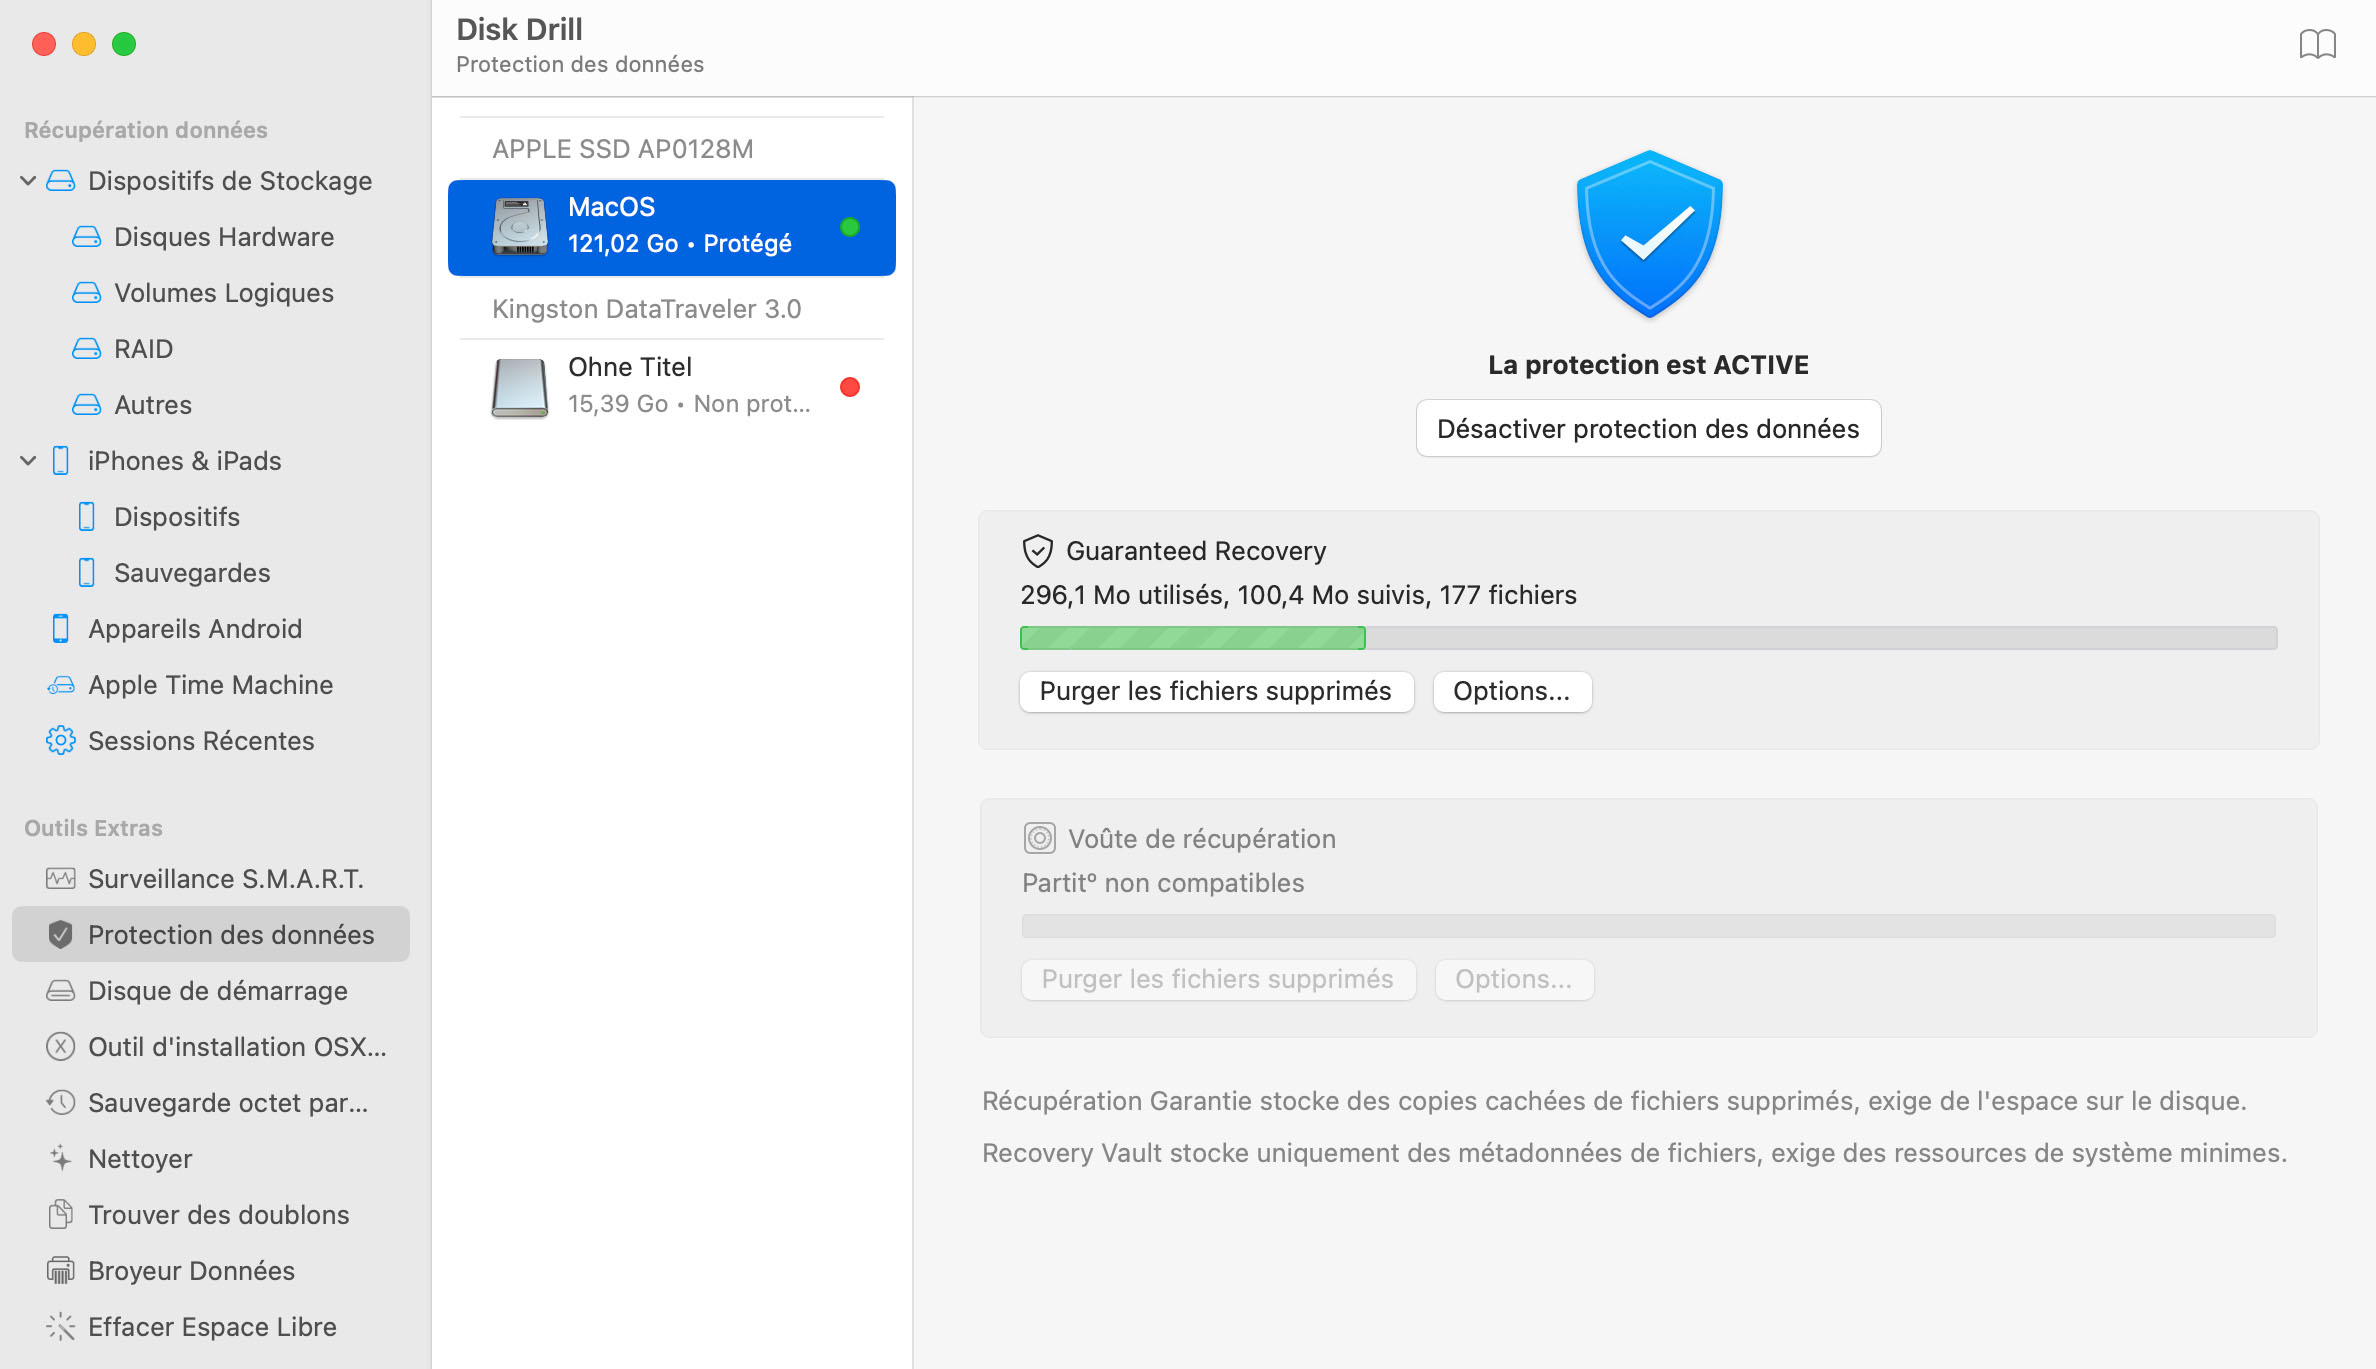The width and height of the screenshot is (2376, 1369).
Task: Click Purger les fichiers supprimés button
Action: point(1214,690)
